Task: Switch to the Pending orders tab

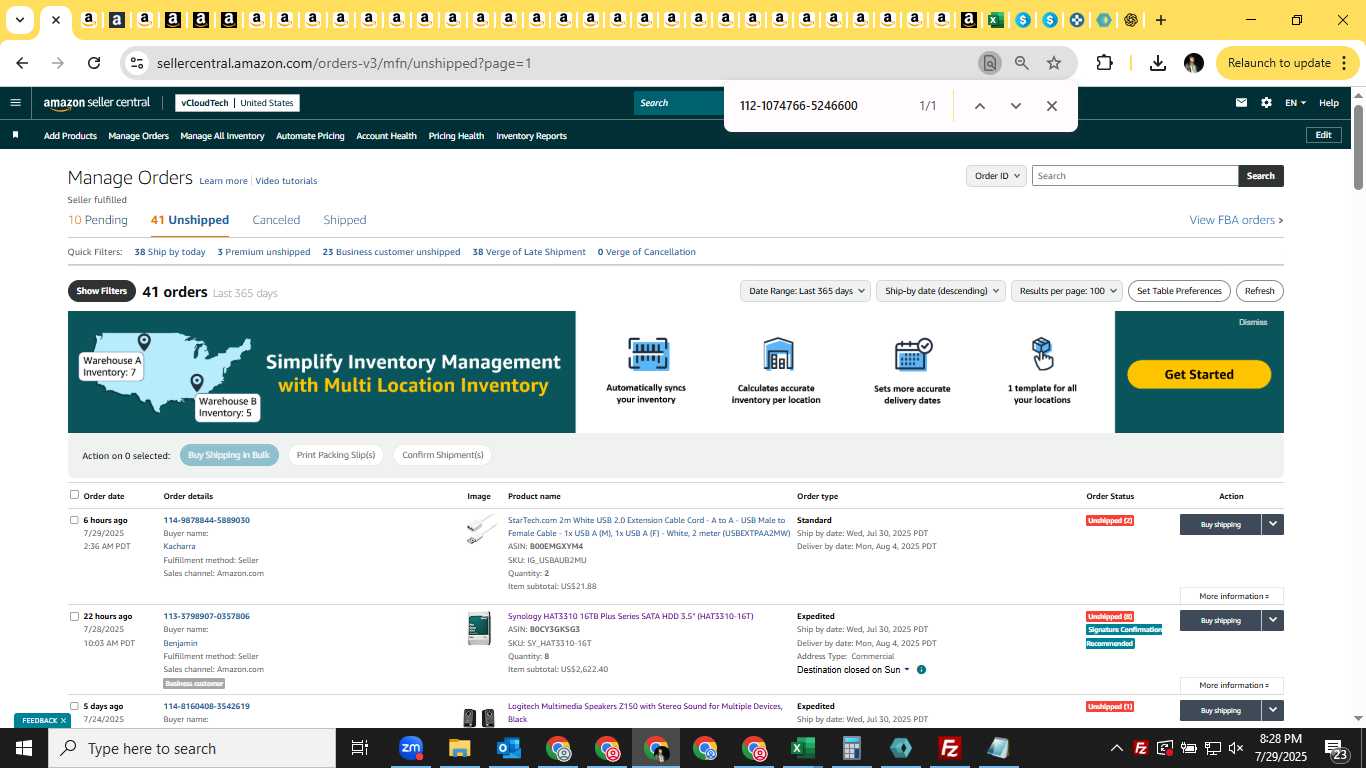Action: pos(98,220)
